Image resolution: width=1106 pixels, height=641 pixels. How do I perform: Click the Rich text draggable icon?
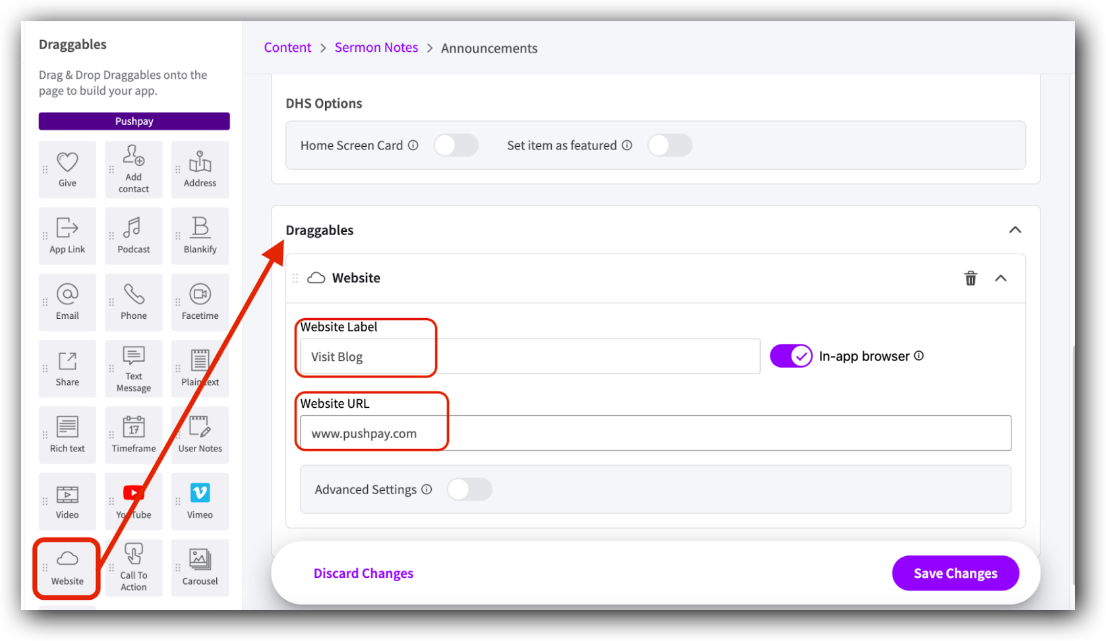click(x=67, y=434)
